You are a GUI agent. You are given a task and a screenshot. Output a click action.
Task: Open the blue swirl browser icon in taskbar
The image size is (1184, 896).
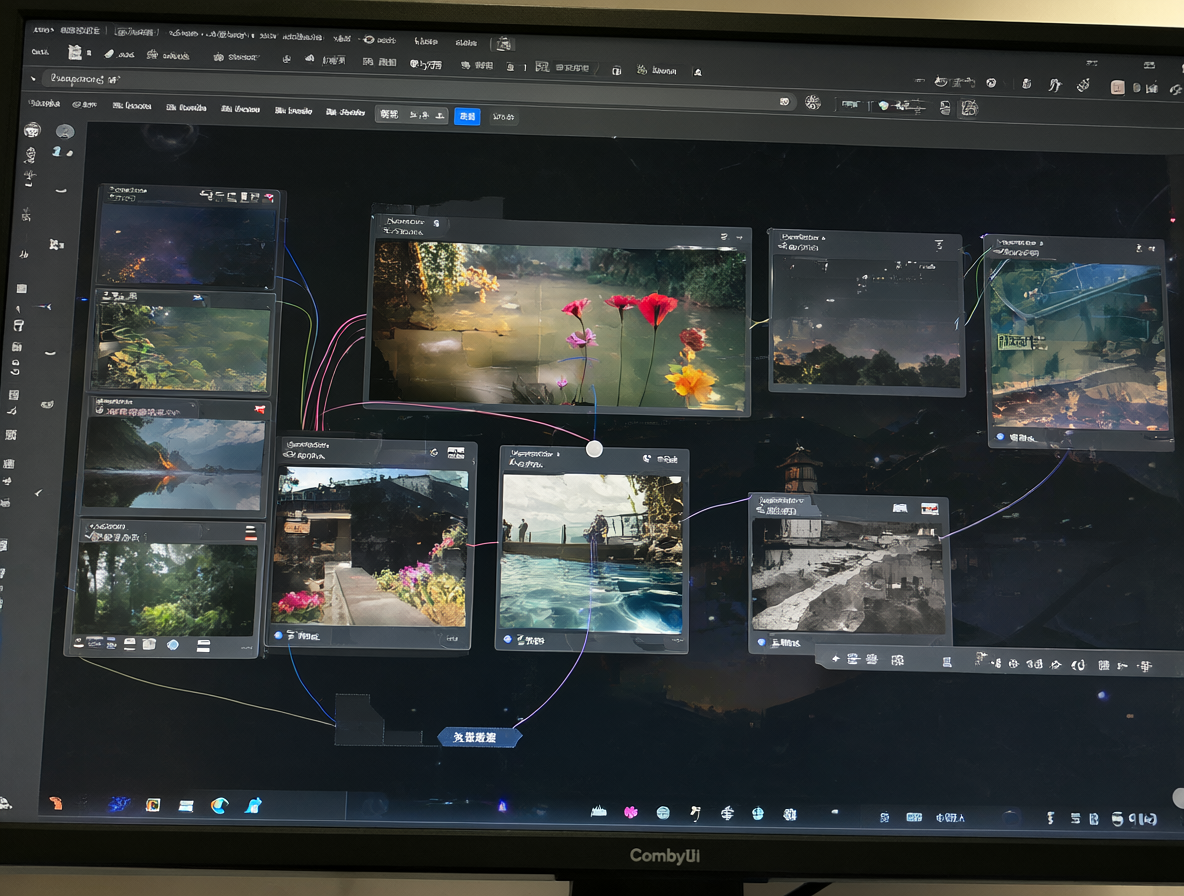click(x=220, y=805)
